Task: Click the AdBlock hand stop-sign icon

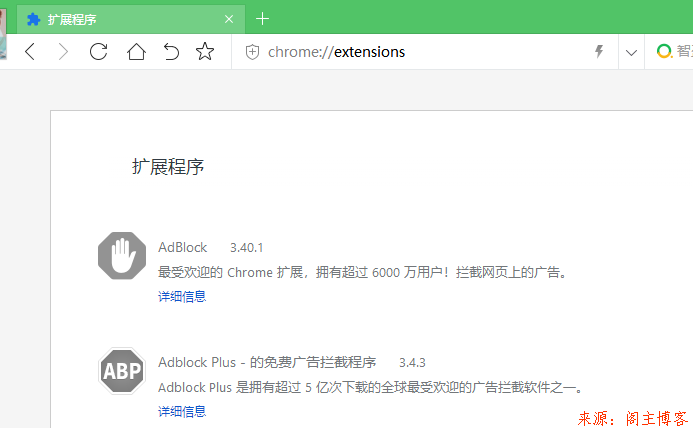Action: pyautogui.click(x=122, y=256)
